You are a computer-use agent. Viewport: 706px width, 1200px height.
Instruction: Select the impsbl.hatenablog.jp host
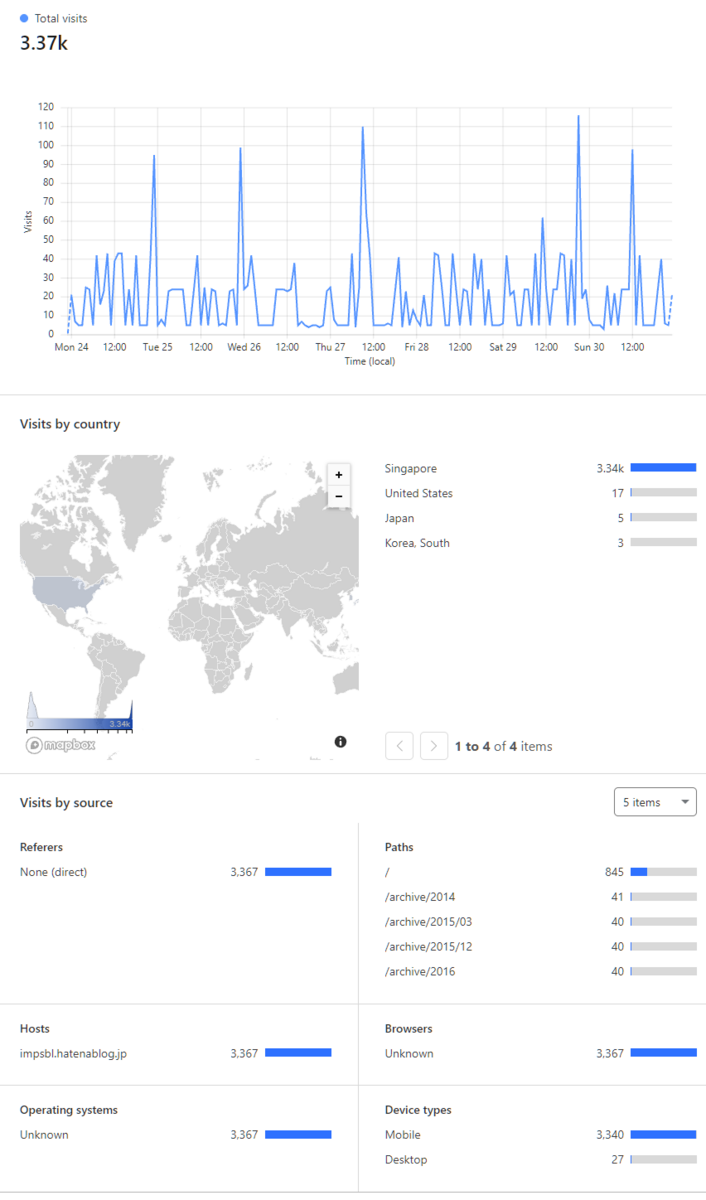coord(175,1053)
